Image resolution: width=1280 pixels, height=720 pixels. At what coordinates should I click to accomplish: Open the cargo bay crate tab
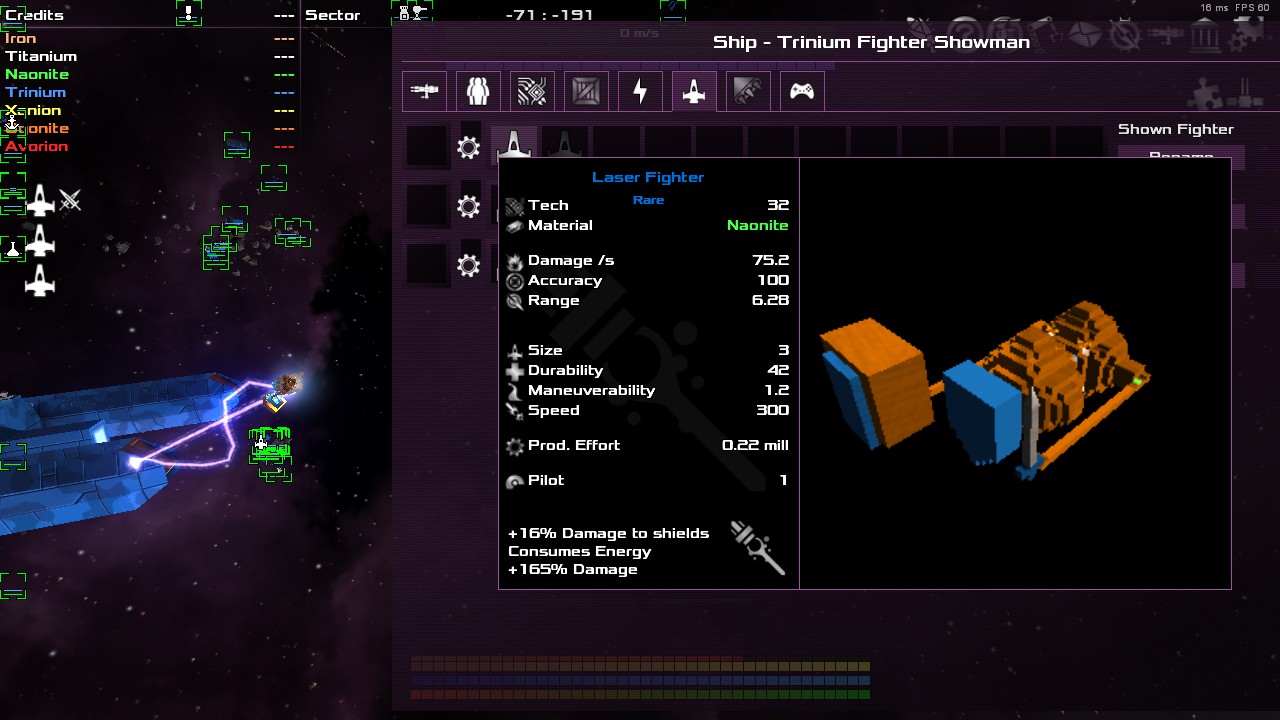[x=586, y=91]
